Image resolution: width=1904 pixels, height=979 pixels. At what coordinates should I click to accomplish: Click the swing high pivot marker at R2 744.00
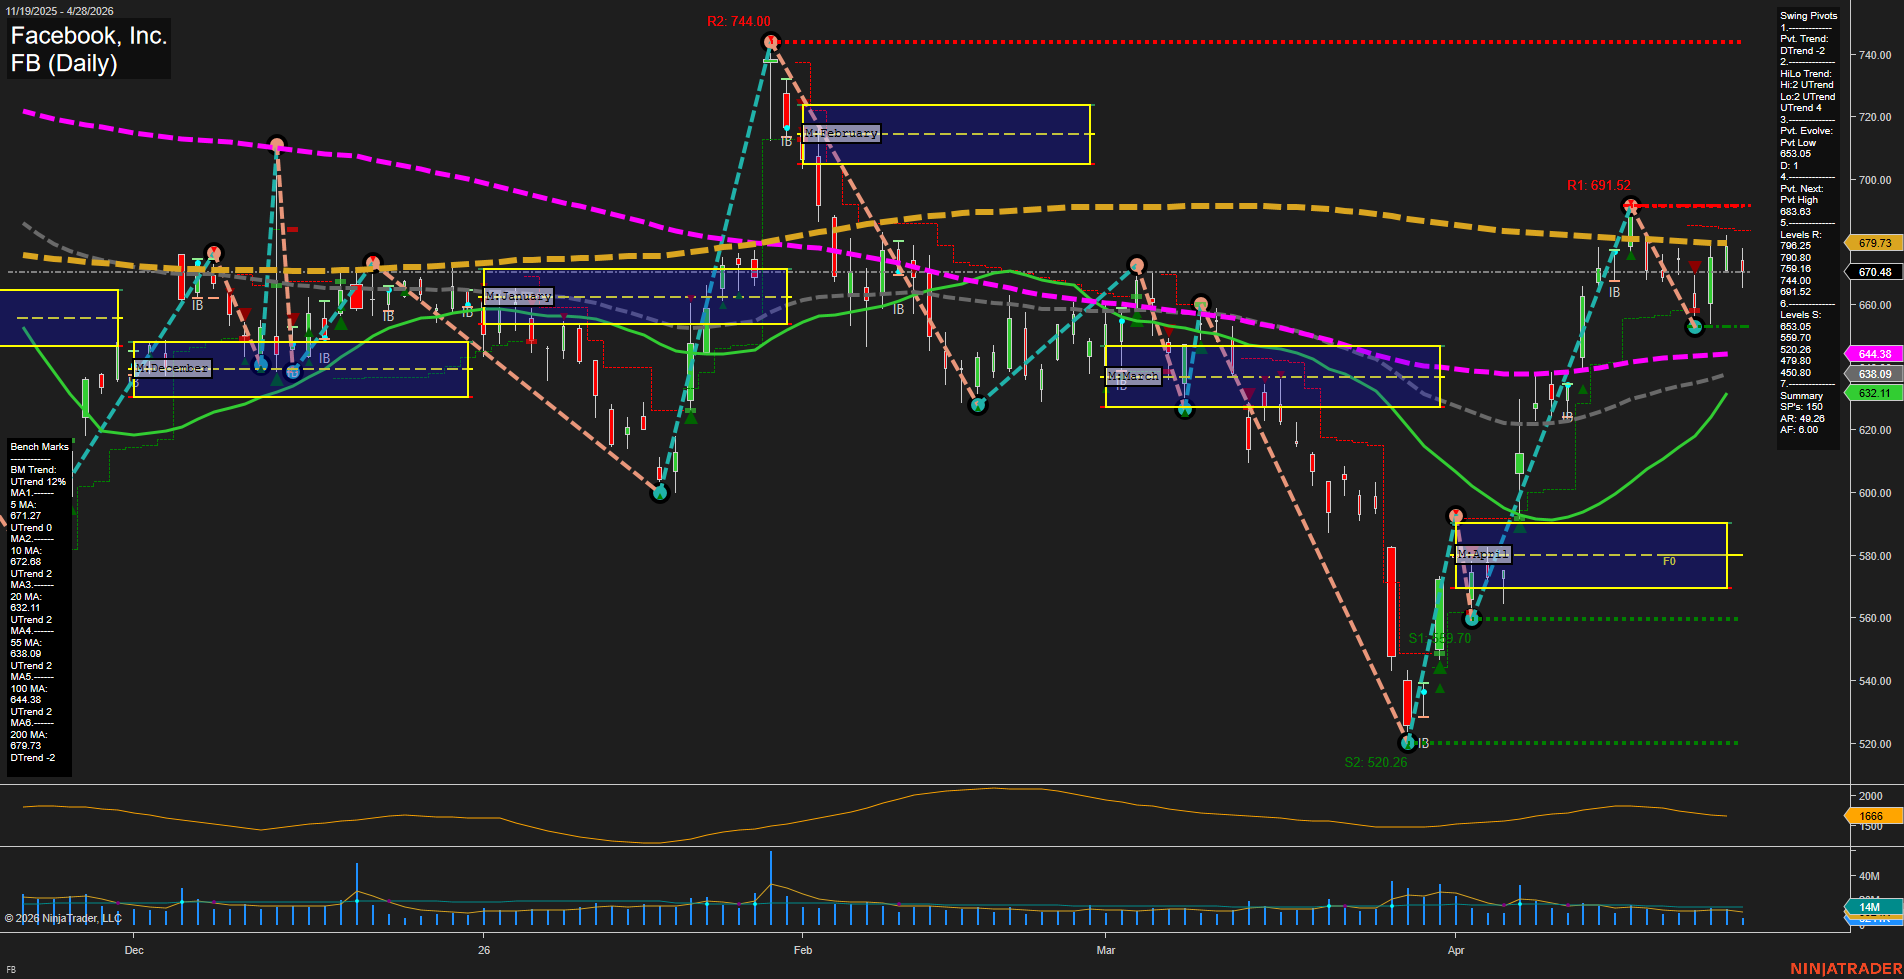tap(770, 42)
